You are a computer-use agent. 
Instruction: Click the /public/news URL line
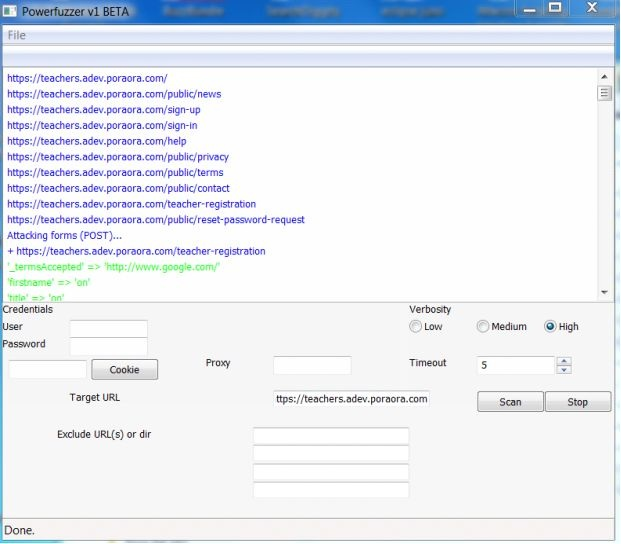pyautogui.click(x=114, y=94)
